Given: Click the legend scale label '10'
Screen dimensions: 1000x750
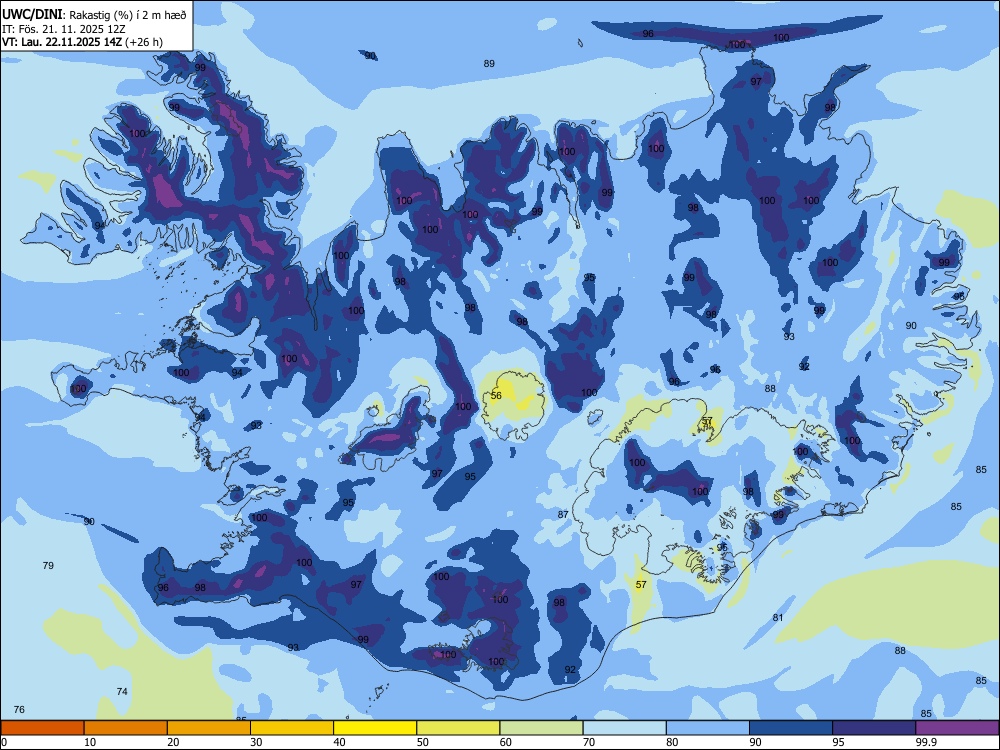Looking at the screenshot, I should (x=90, y=742).
